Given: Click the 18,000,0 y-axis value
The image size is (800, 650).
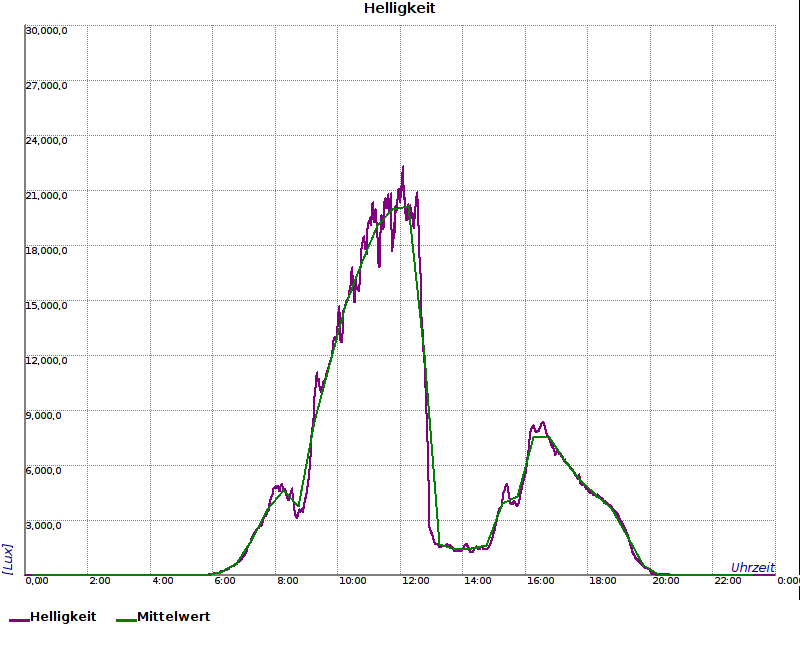Looking at the screenshot, I should coord(46,251).
